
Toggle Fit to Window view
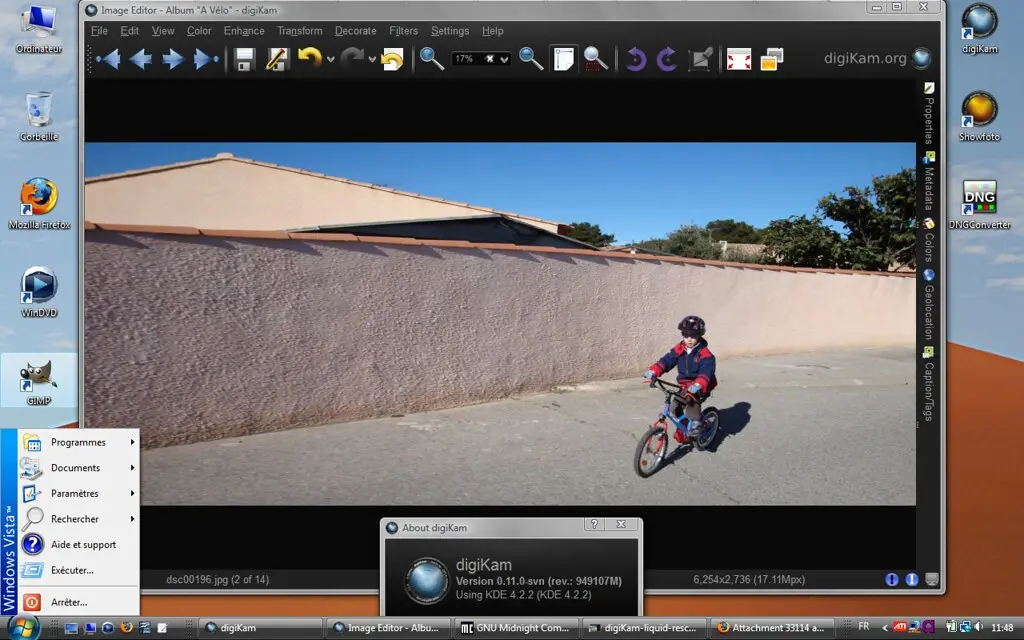564,60
